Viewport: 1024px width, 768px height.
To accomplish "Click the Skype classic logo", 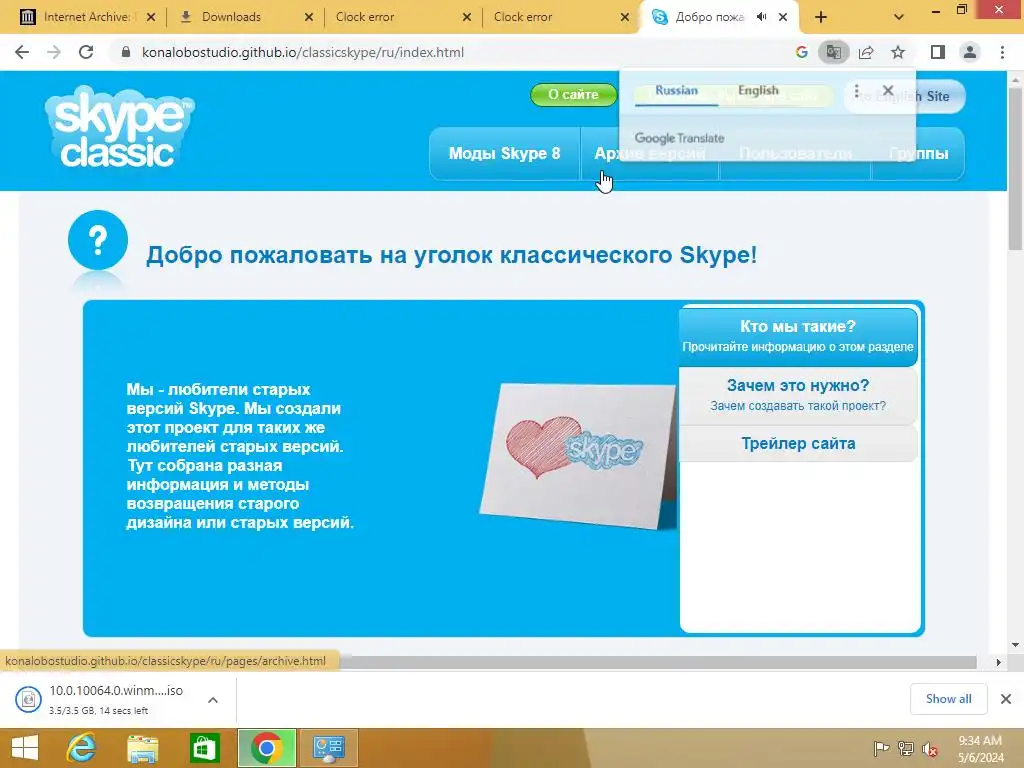I will tap(120, 127).
